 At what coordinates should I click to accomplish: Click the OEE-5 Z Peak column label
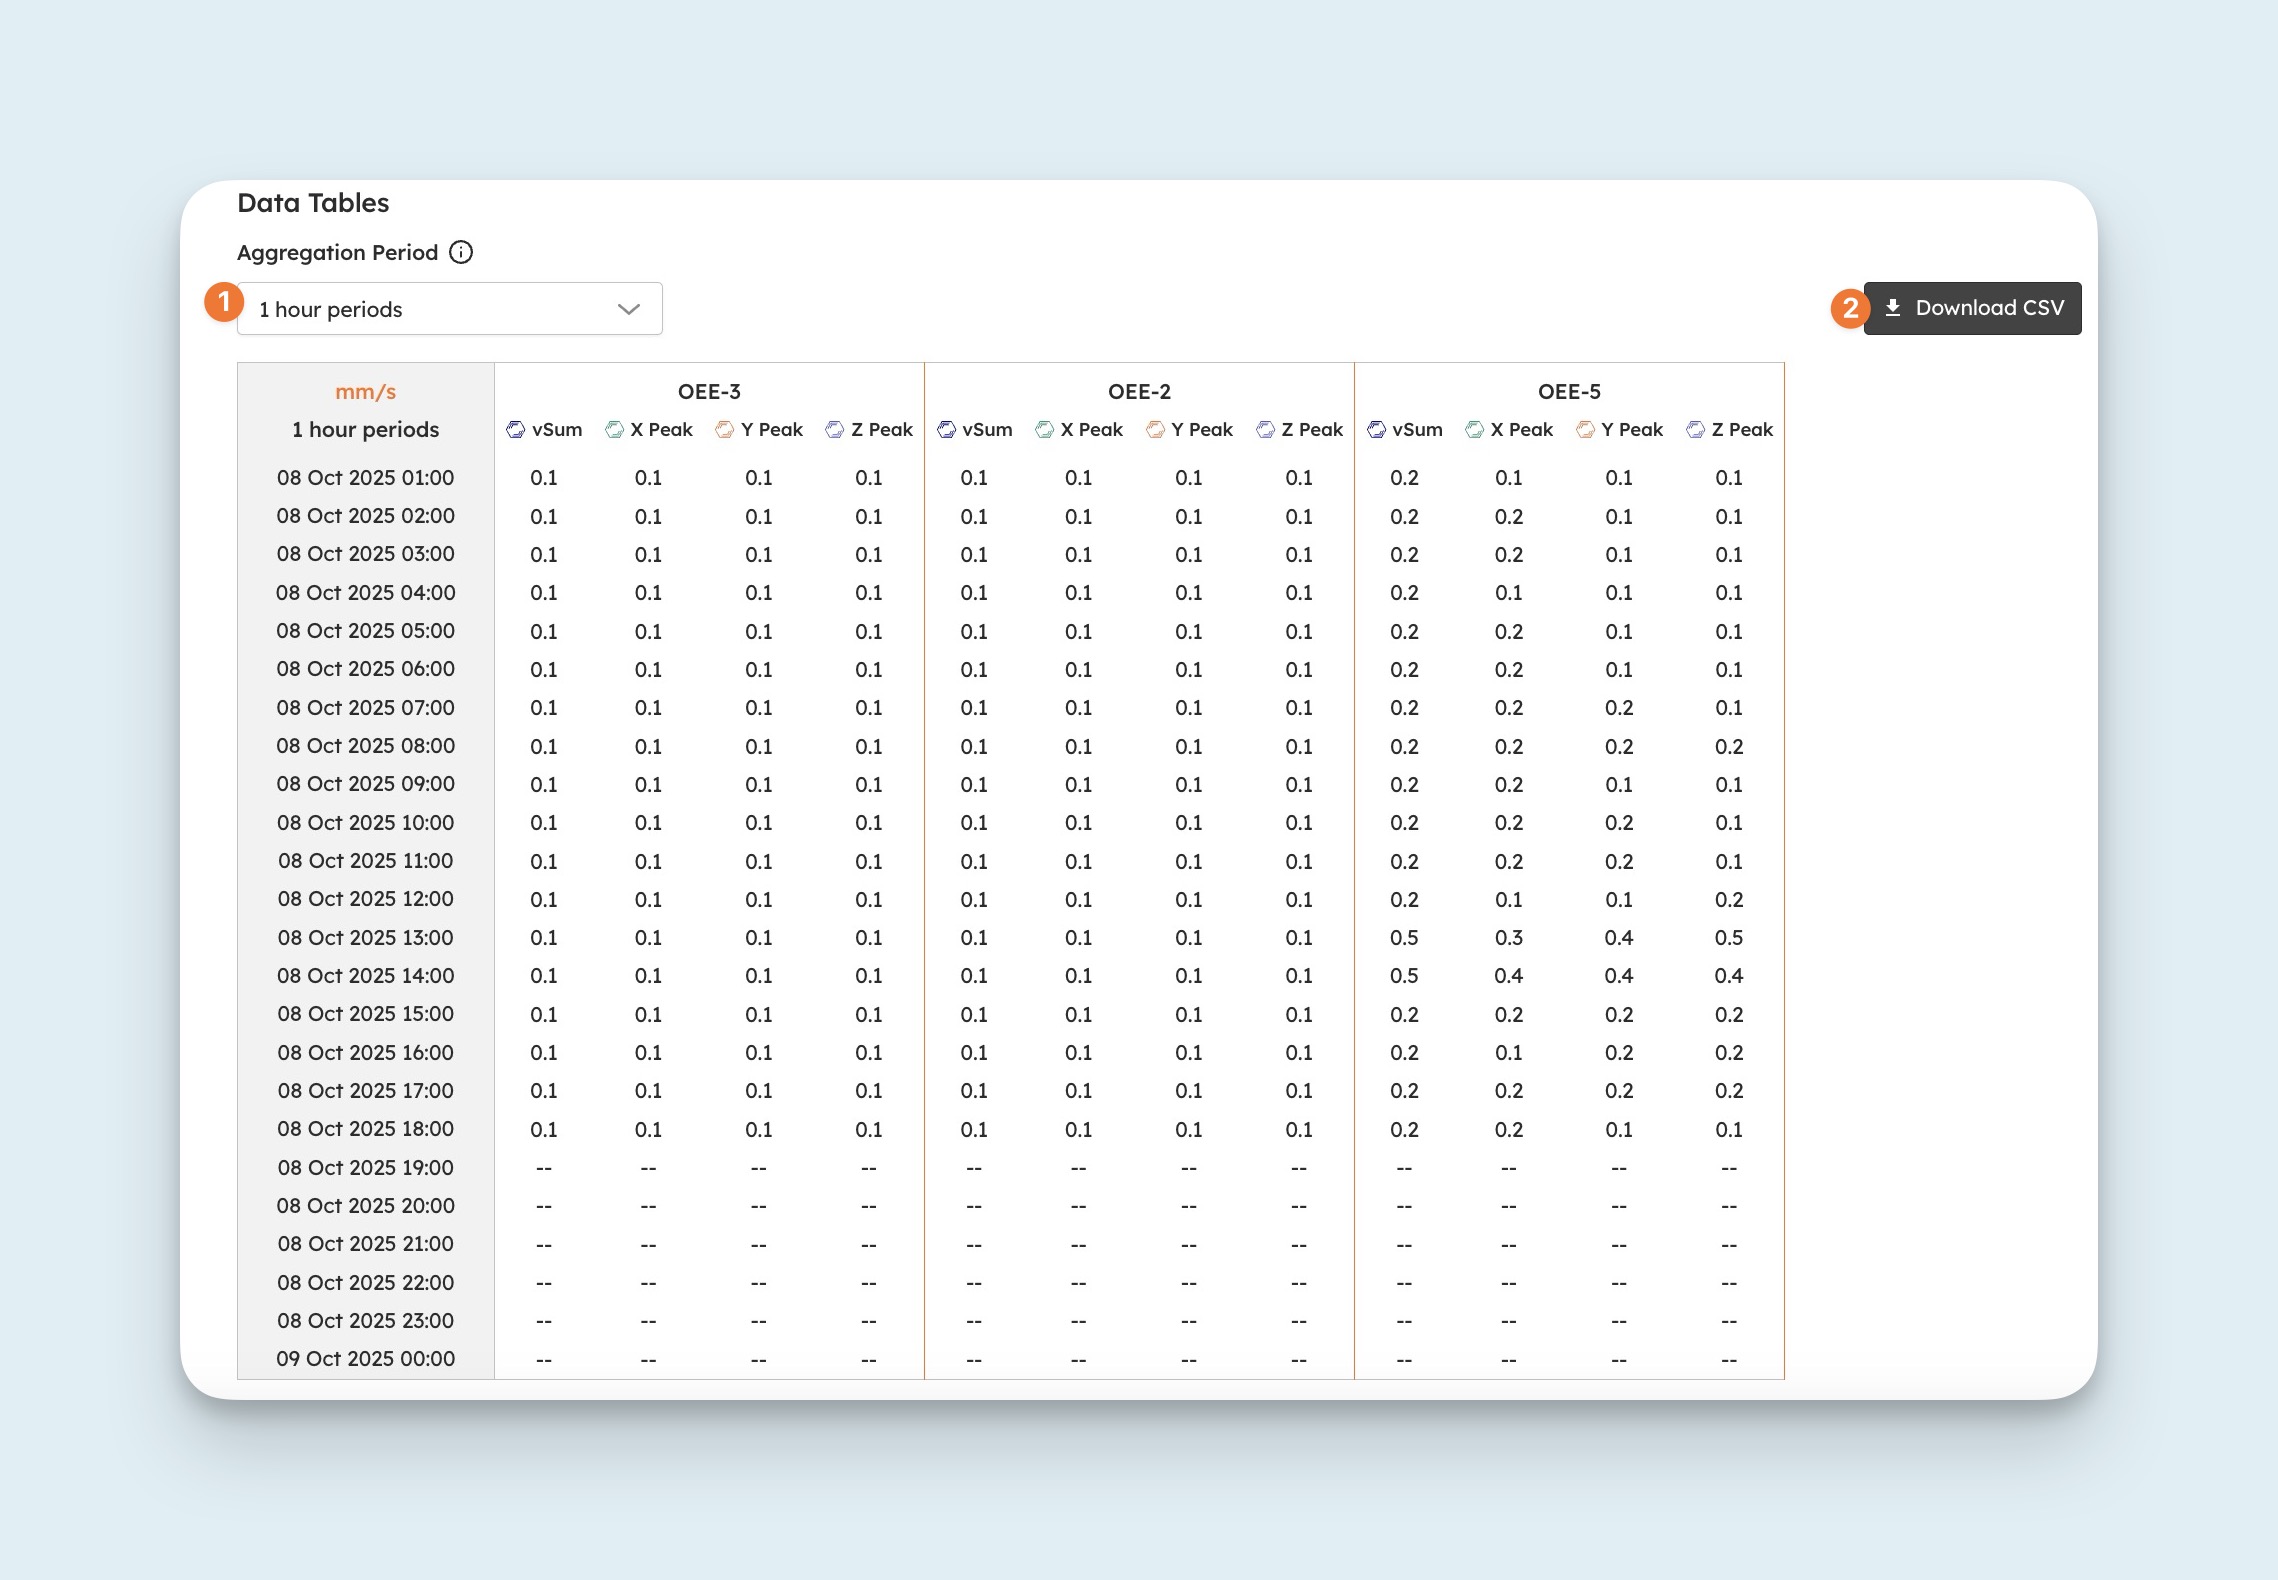coord(1741,430)
